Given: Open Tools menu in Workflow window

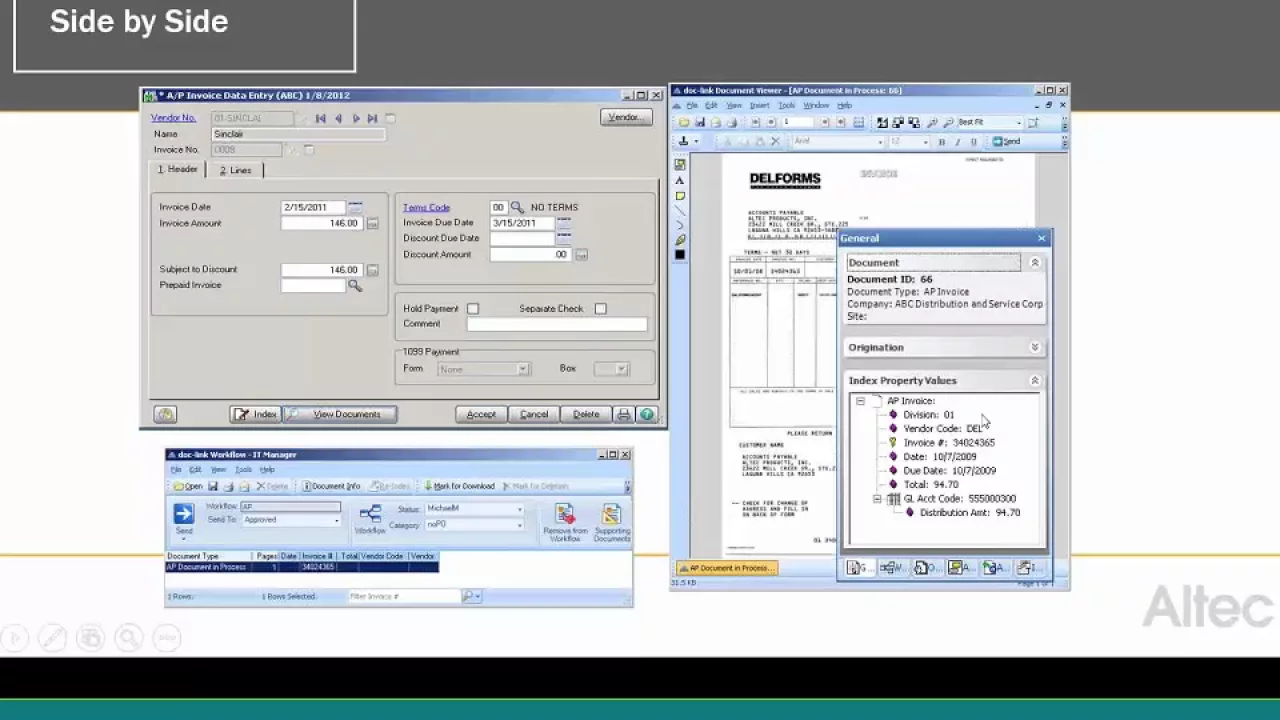Looking at the screenshot, I should point(243,470).
